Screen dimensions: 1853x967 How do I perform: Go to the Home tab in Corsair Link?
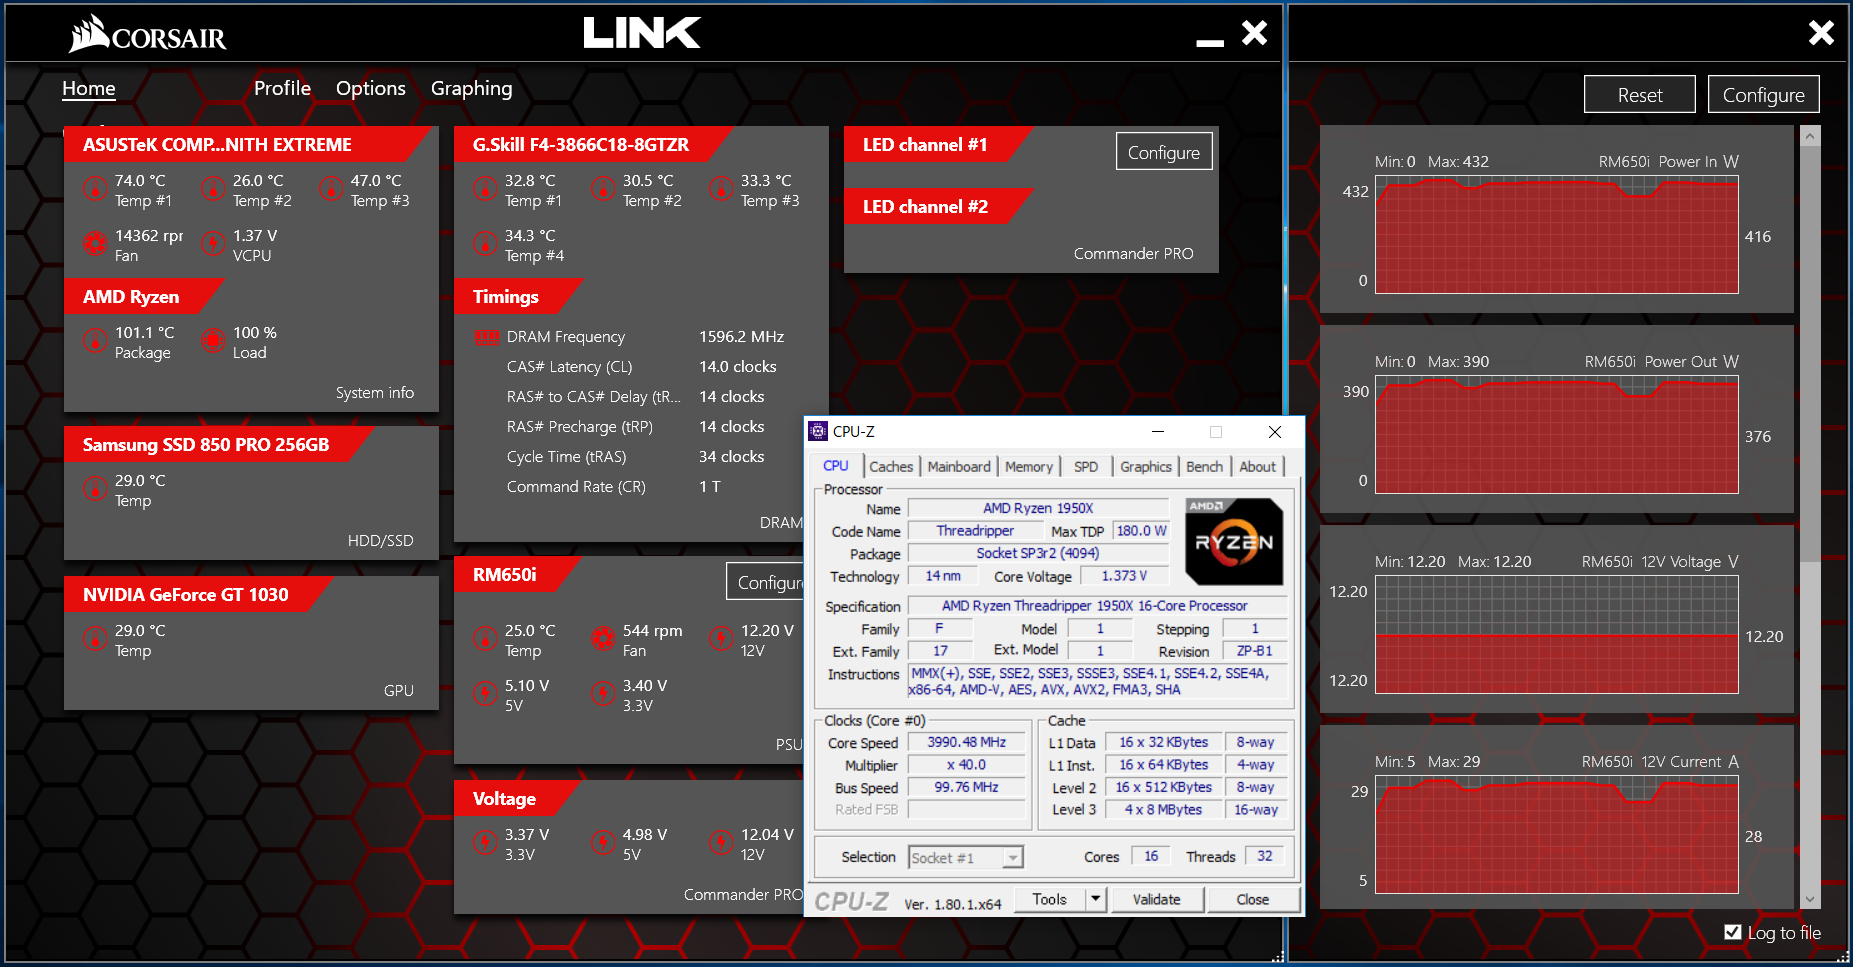tap(89, 88)
